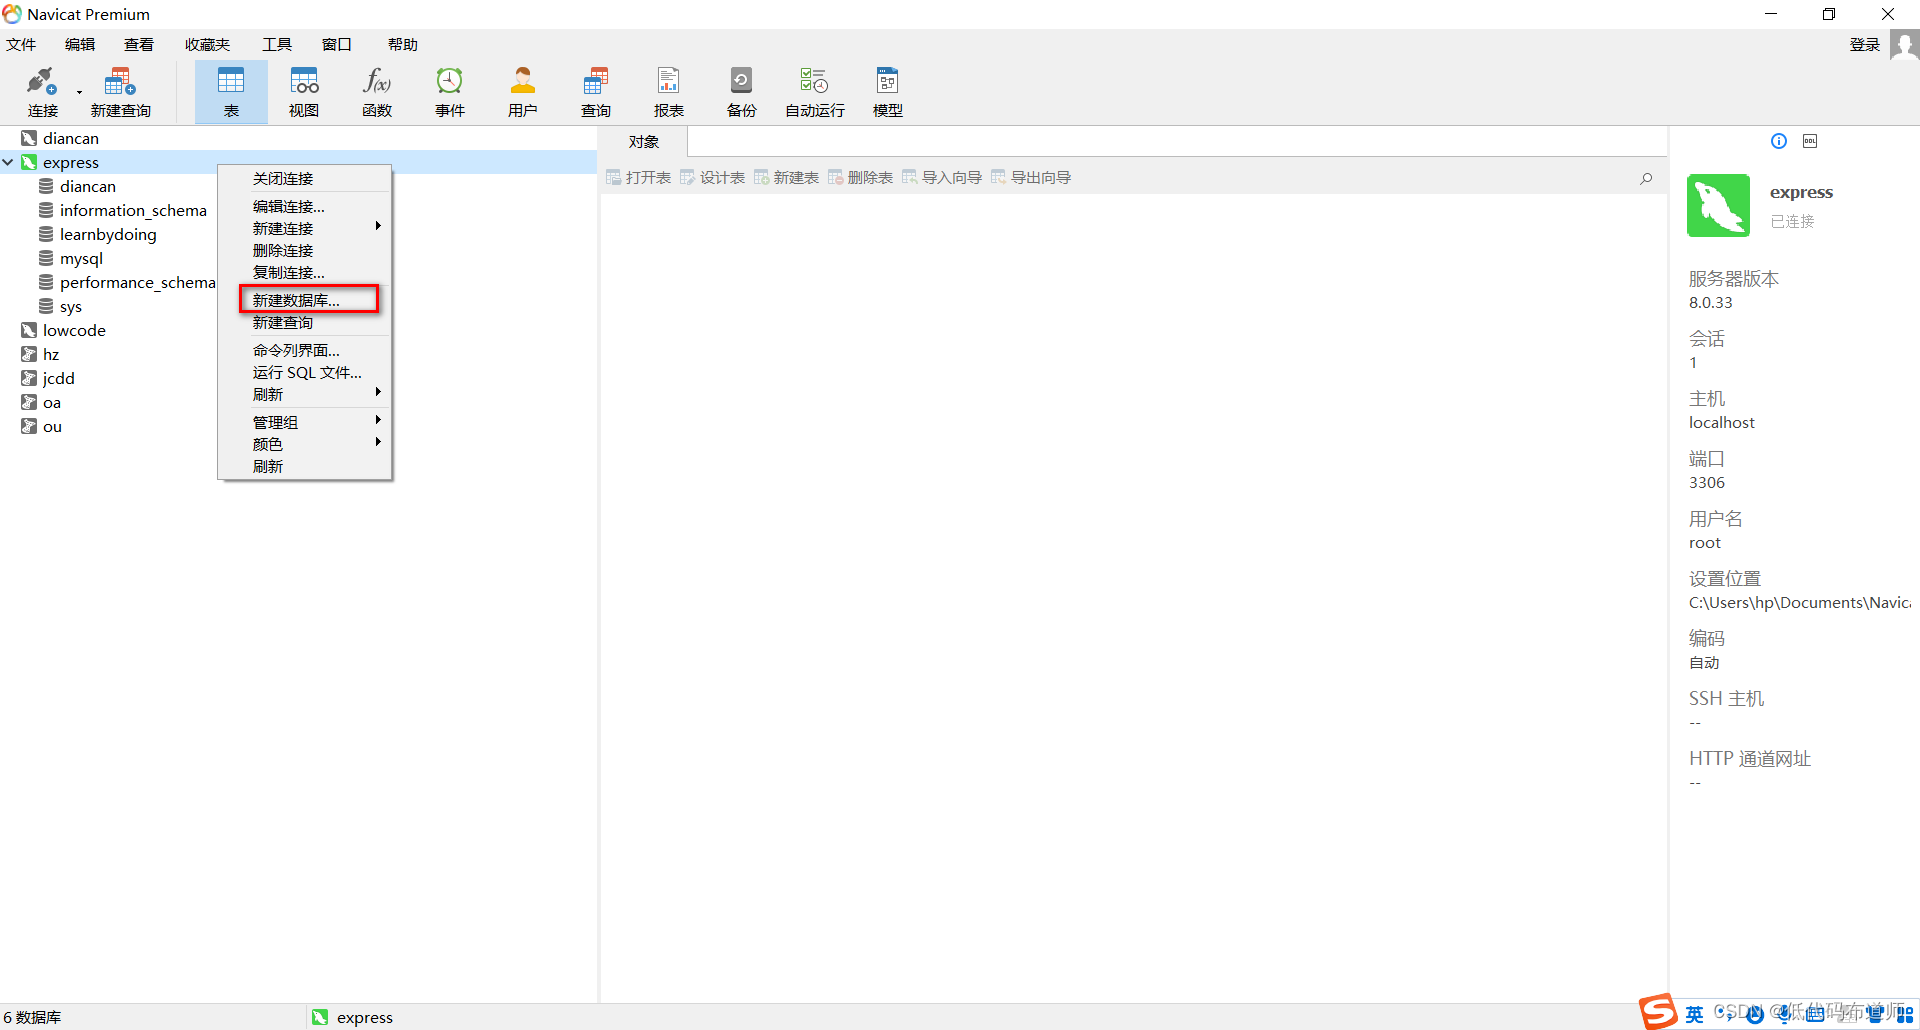This screenshot has width=1920, height=1030.
Task: Open the 帮助 menu
Action: (403, 45)
